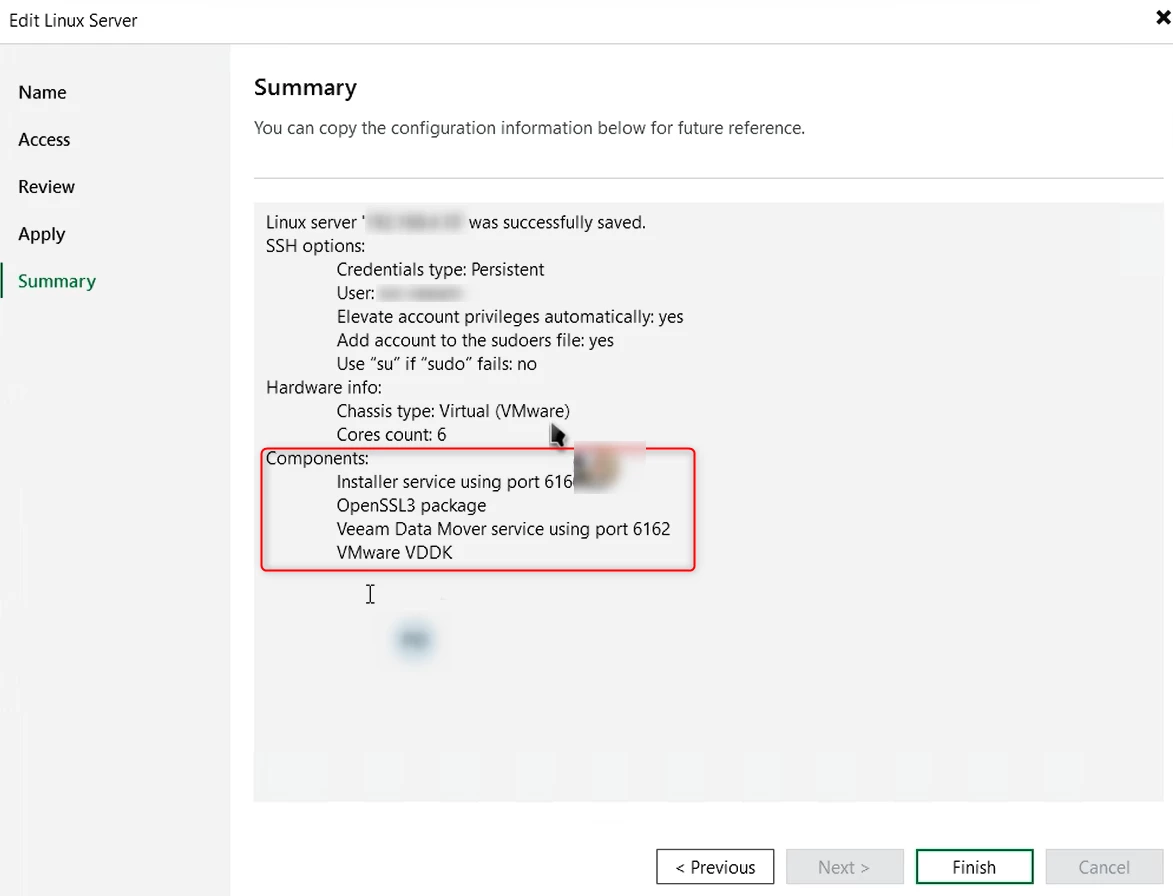Switch to the Review step

click(46, 187)
